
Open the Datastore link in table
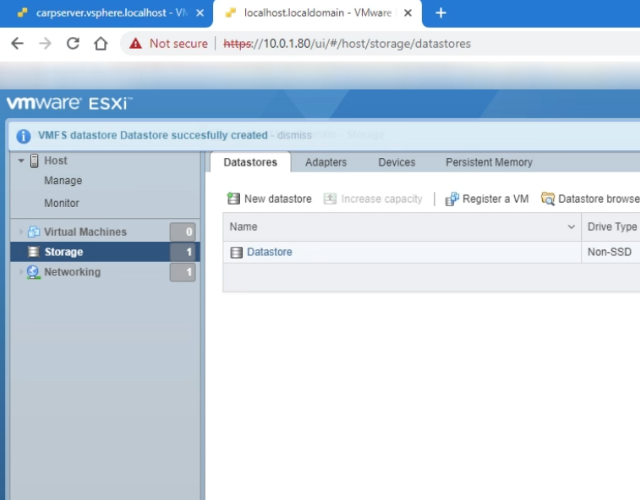[269, 252]
